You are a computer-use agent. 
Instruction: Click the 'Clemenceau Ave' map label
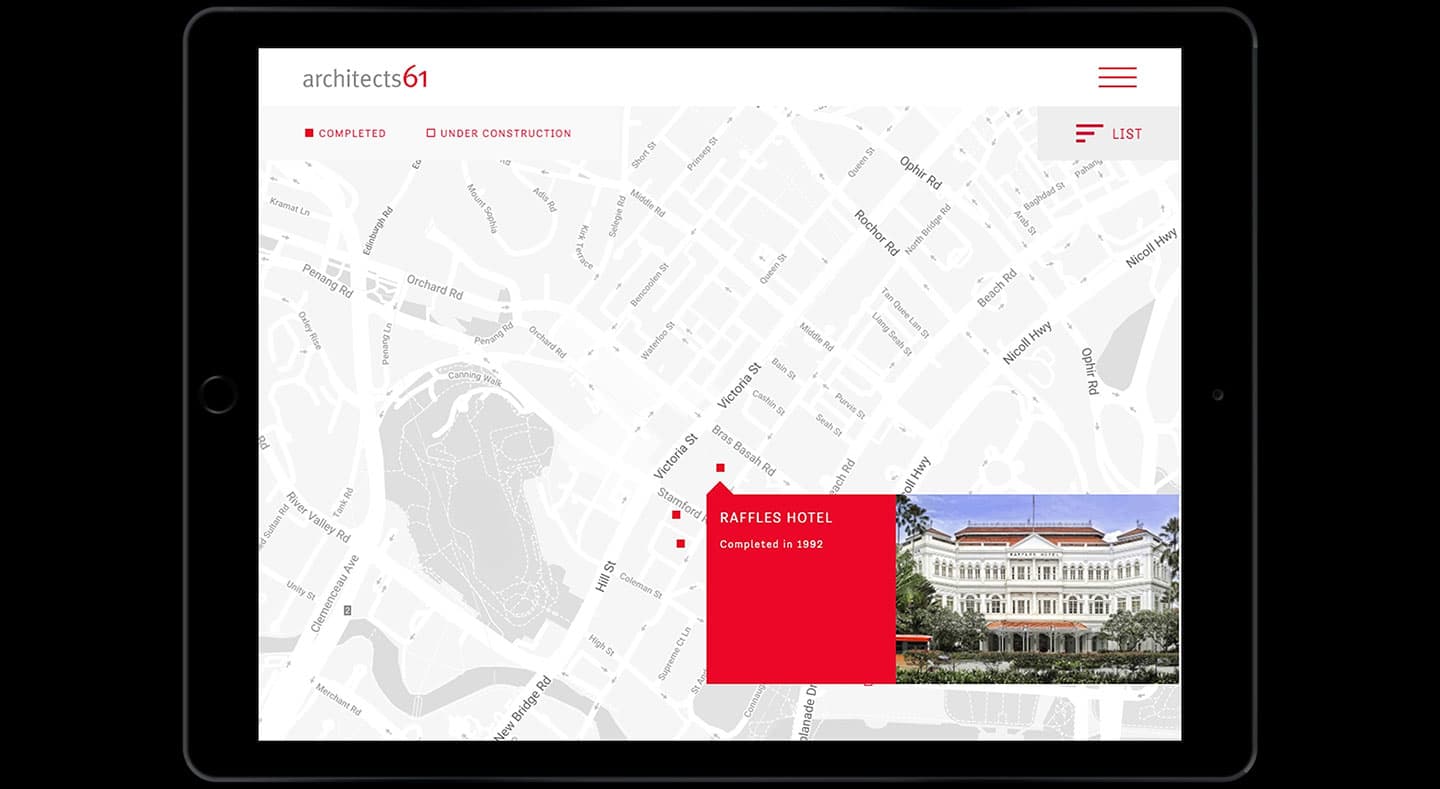[334, 594]
